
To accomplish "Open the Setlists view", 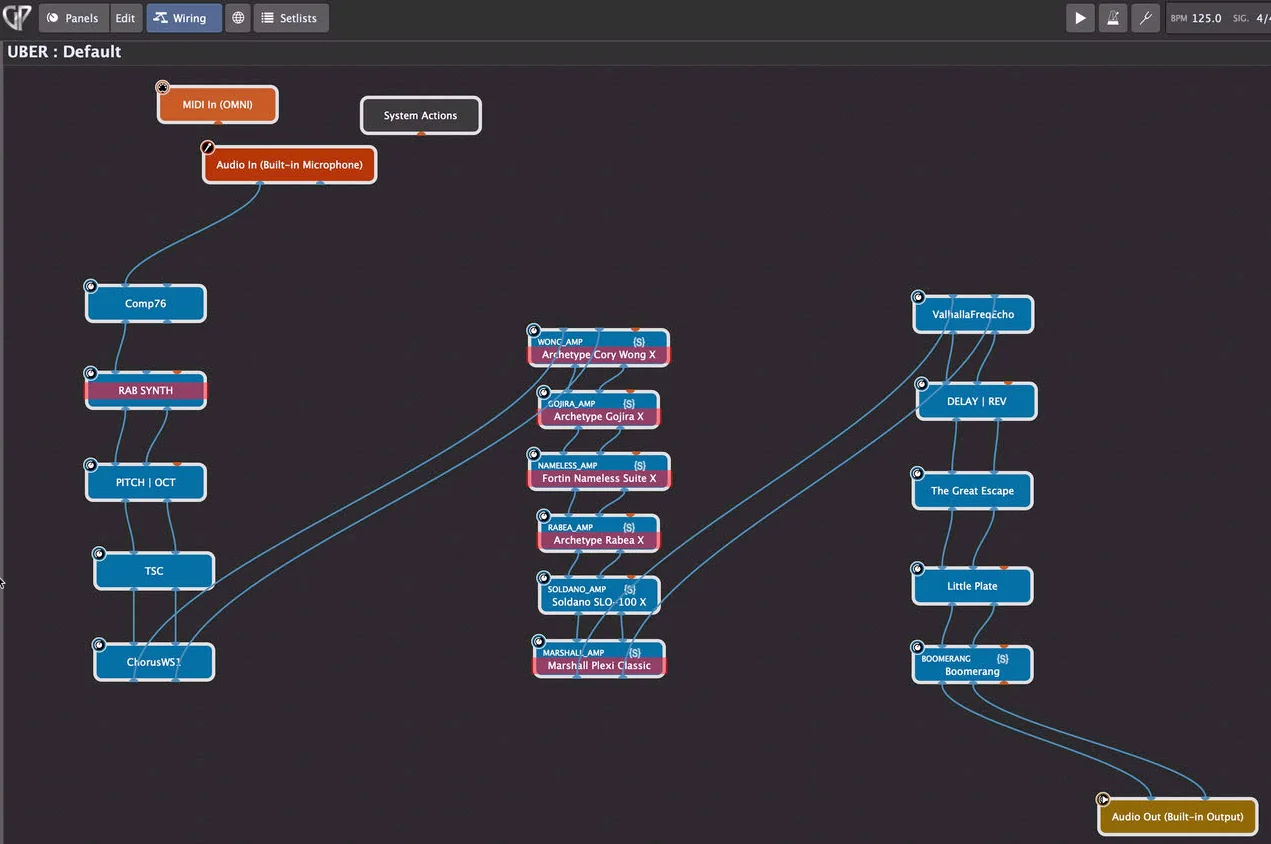I will (290, 18).
